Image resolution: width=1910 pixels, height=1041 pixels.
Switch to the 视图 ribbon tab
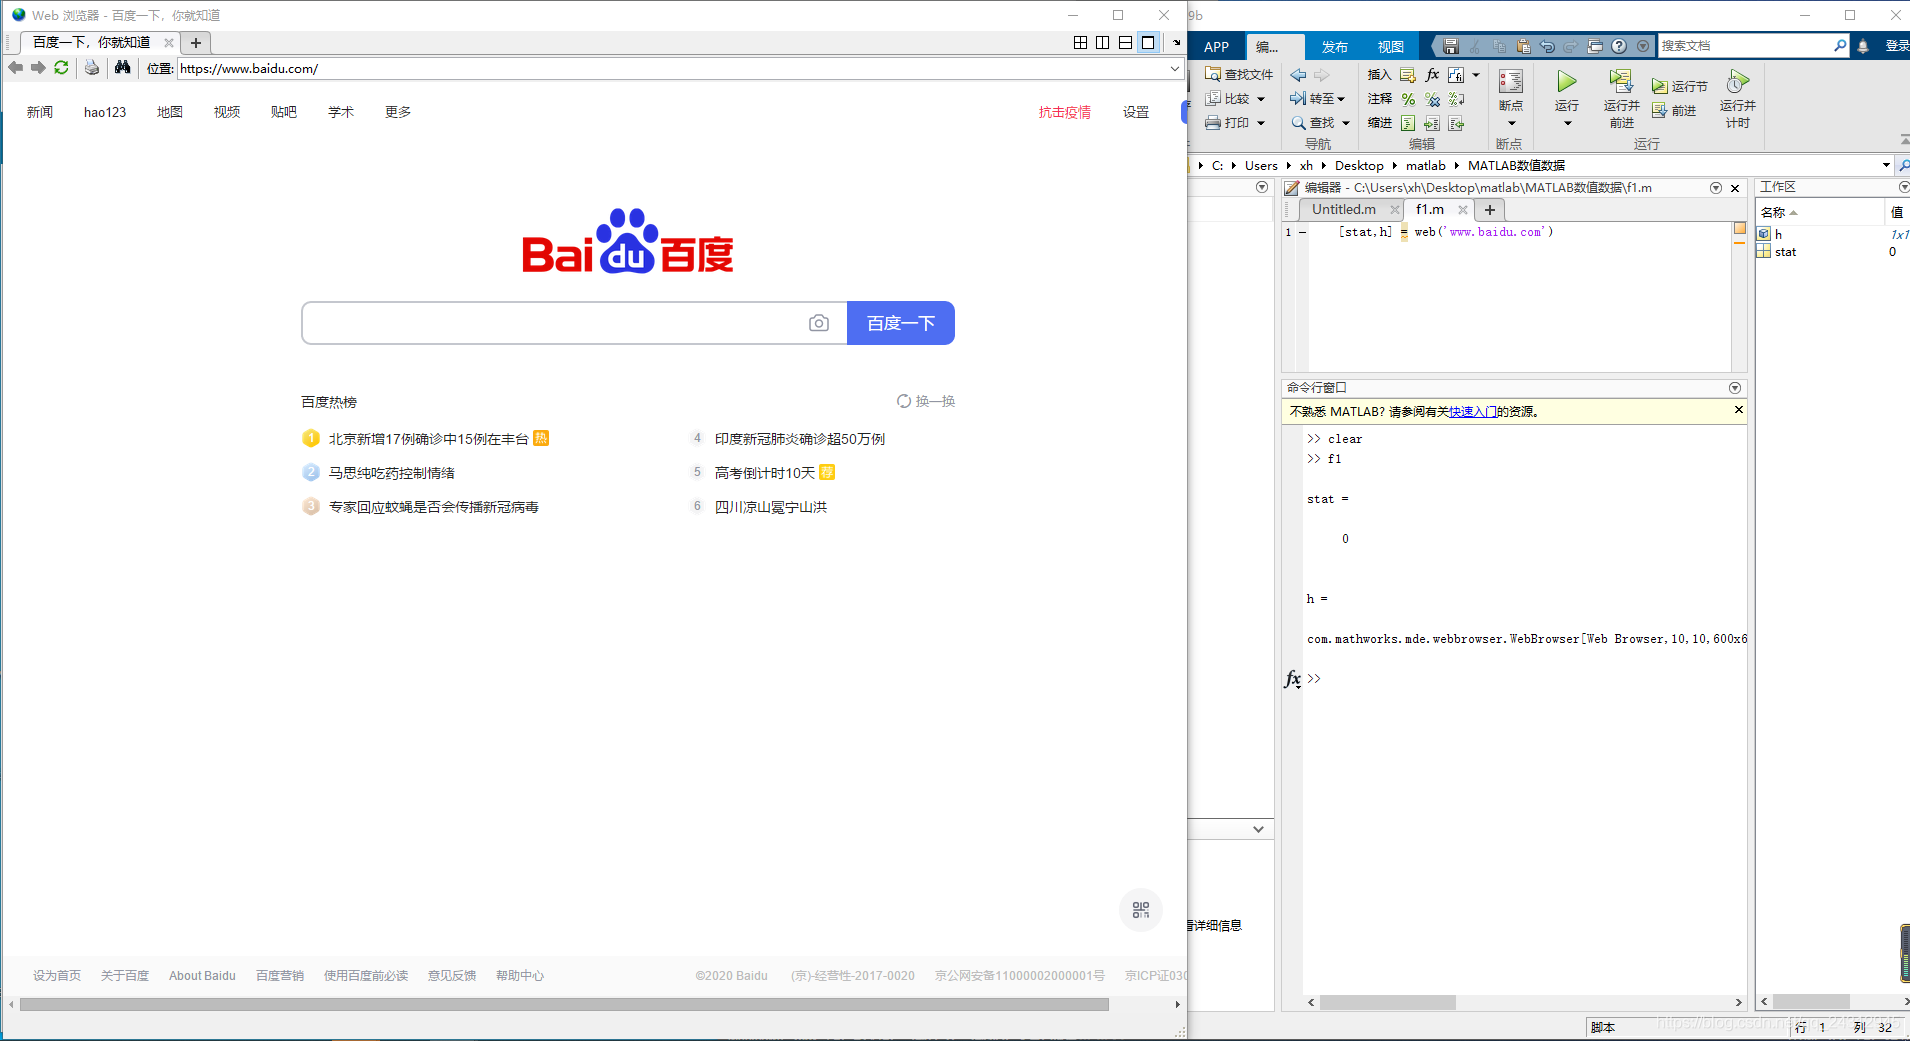pos(1391,46)
